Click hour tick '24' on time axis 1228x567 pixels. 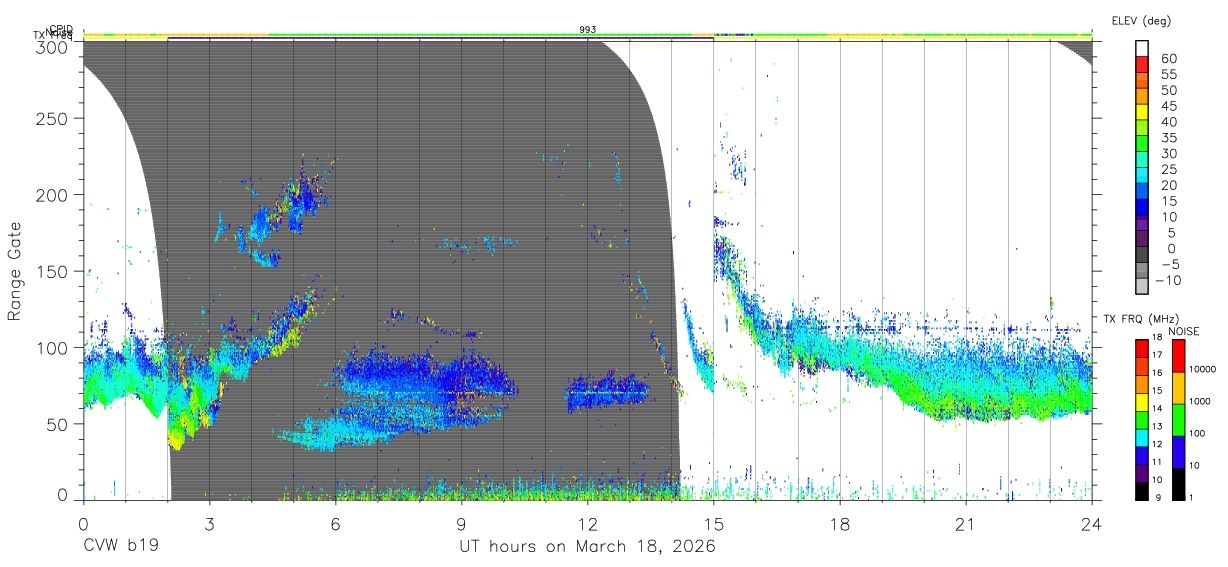[x=1091, y=523]
